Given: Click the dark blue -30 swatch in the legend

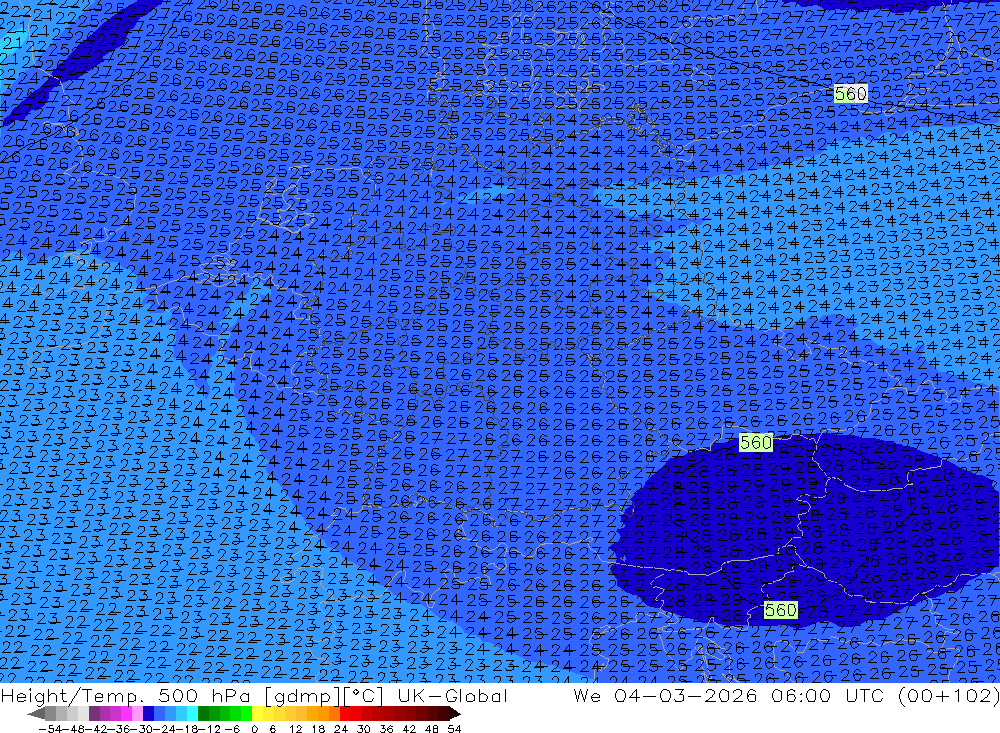Looking at the screenshot, I should pyautogui.click(x=148, y=714).
